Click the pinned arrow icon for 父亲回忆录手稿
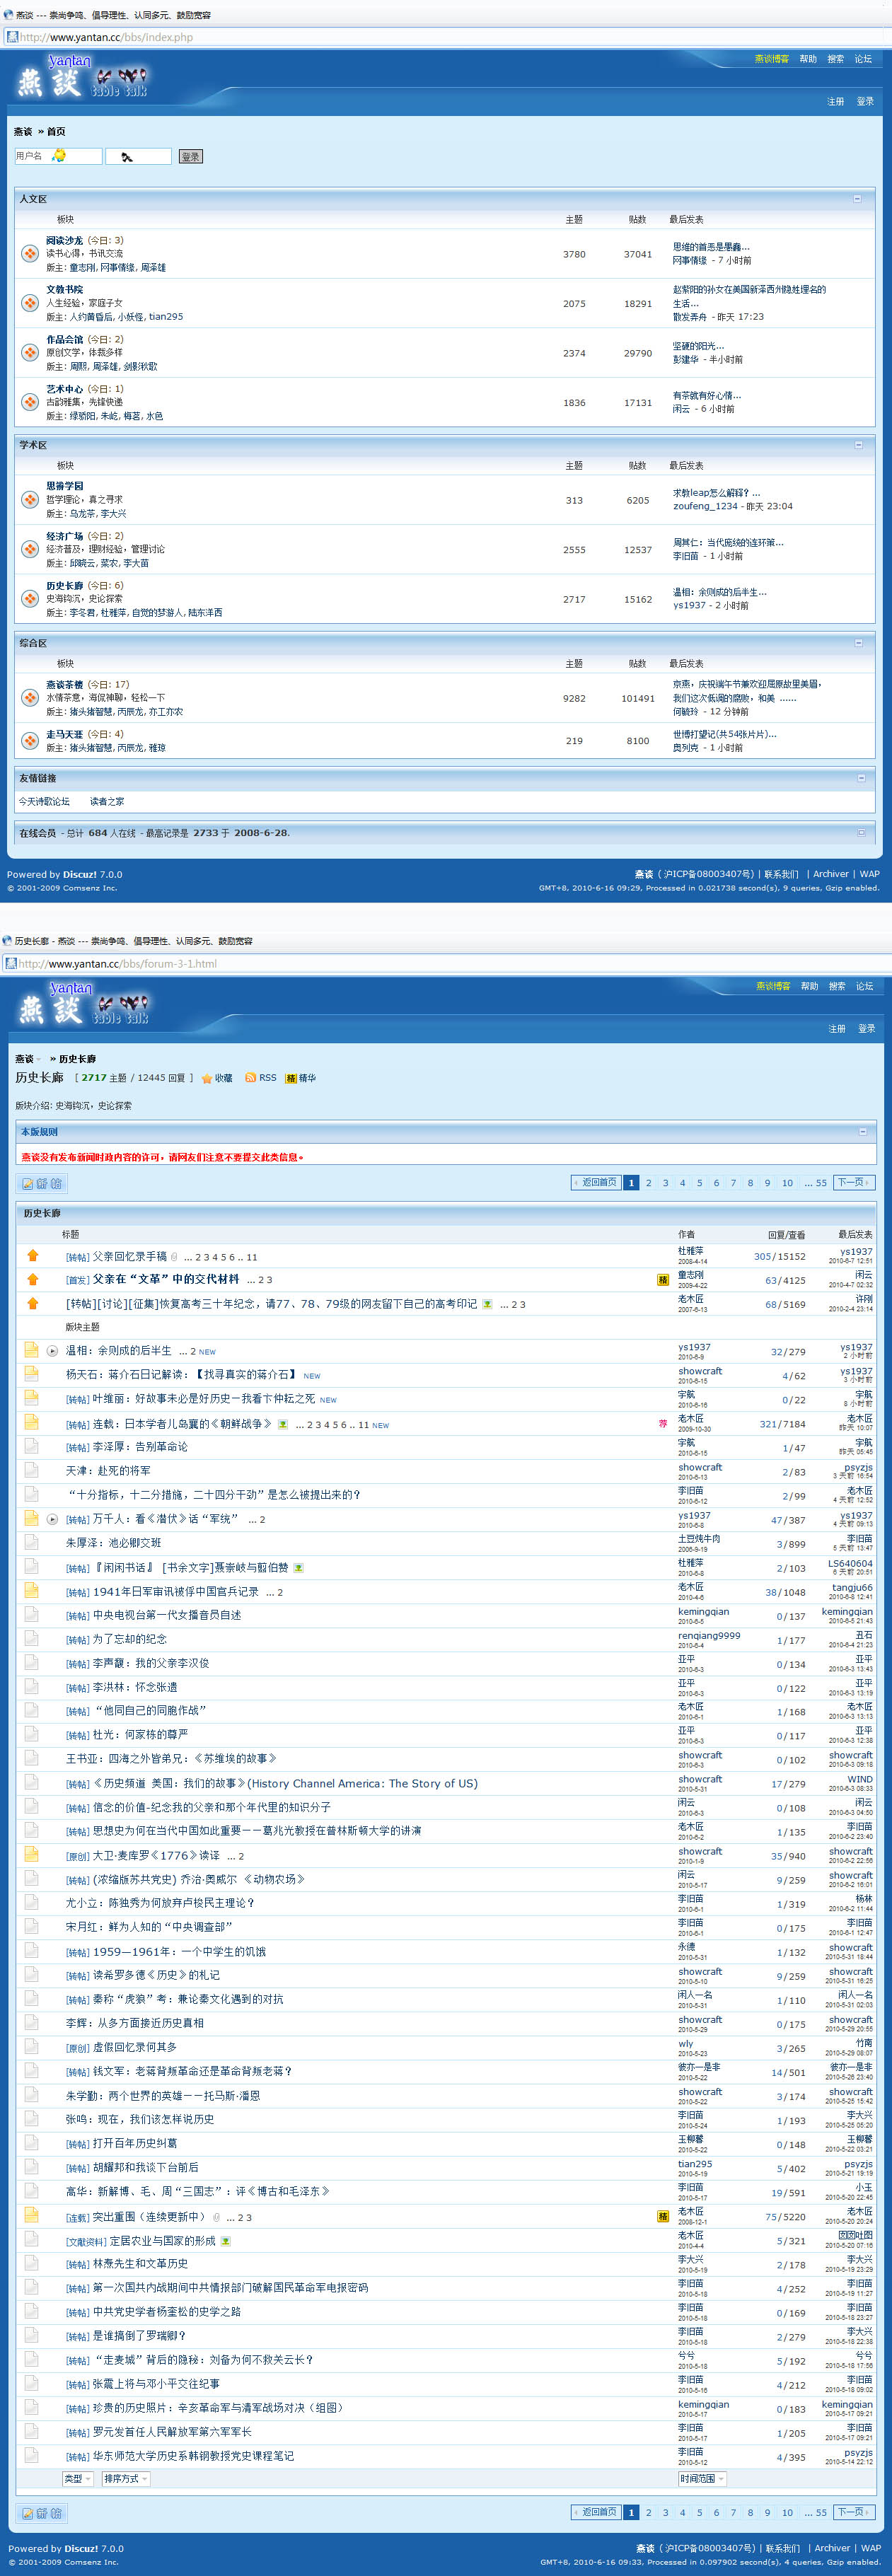Viewport: 892px width, 2576px height. (32, 1256)
